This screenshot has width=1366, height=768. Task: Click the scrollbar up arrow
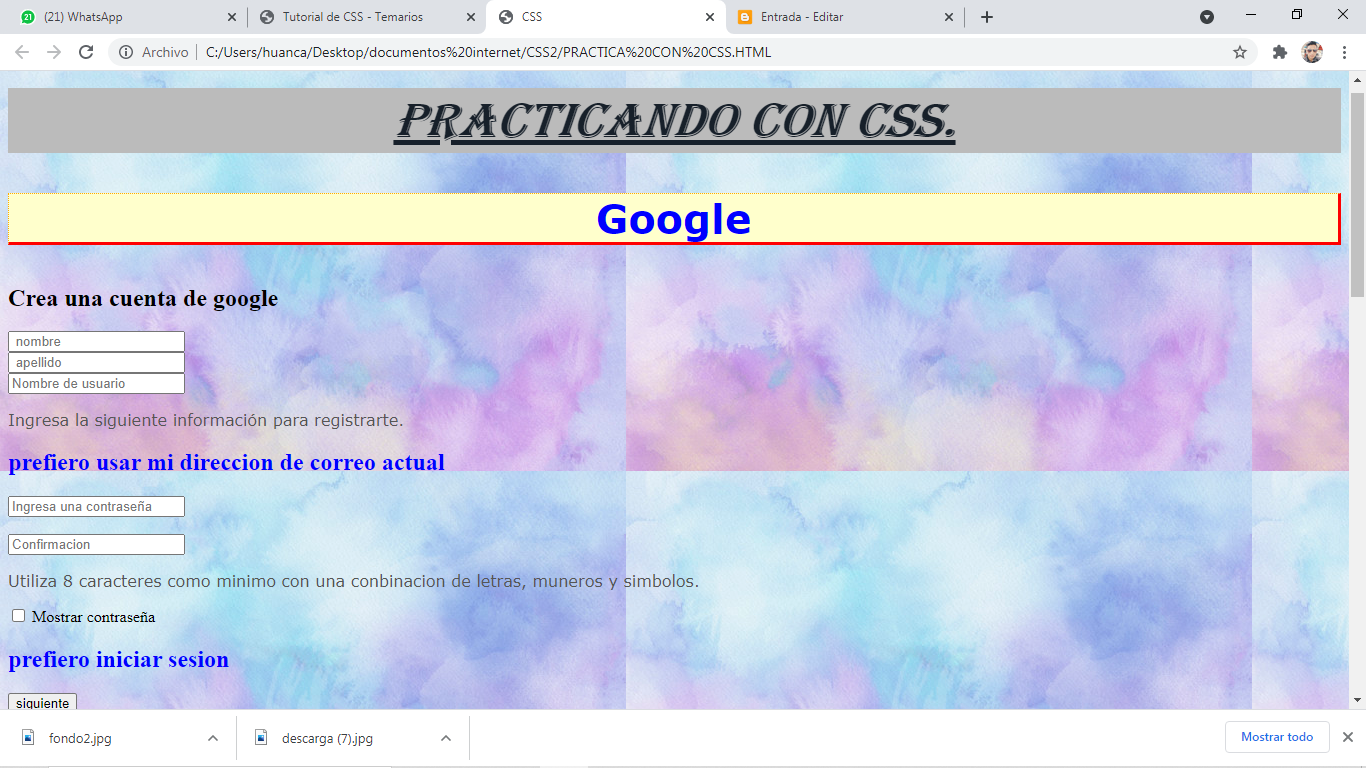[x=1357, y=80]
